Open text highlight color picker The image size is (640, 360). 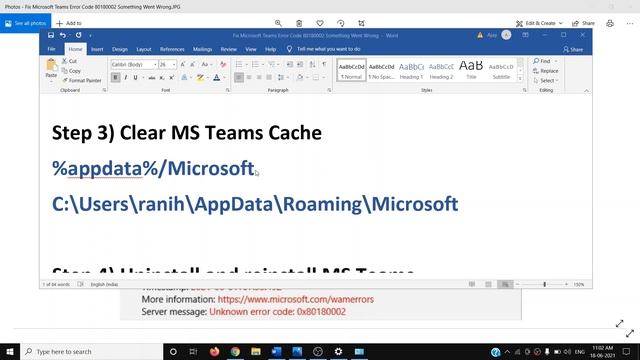click(x=200, y=78)
